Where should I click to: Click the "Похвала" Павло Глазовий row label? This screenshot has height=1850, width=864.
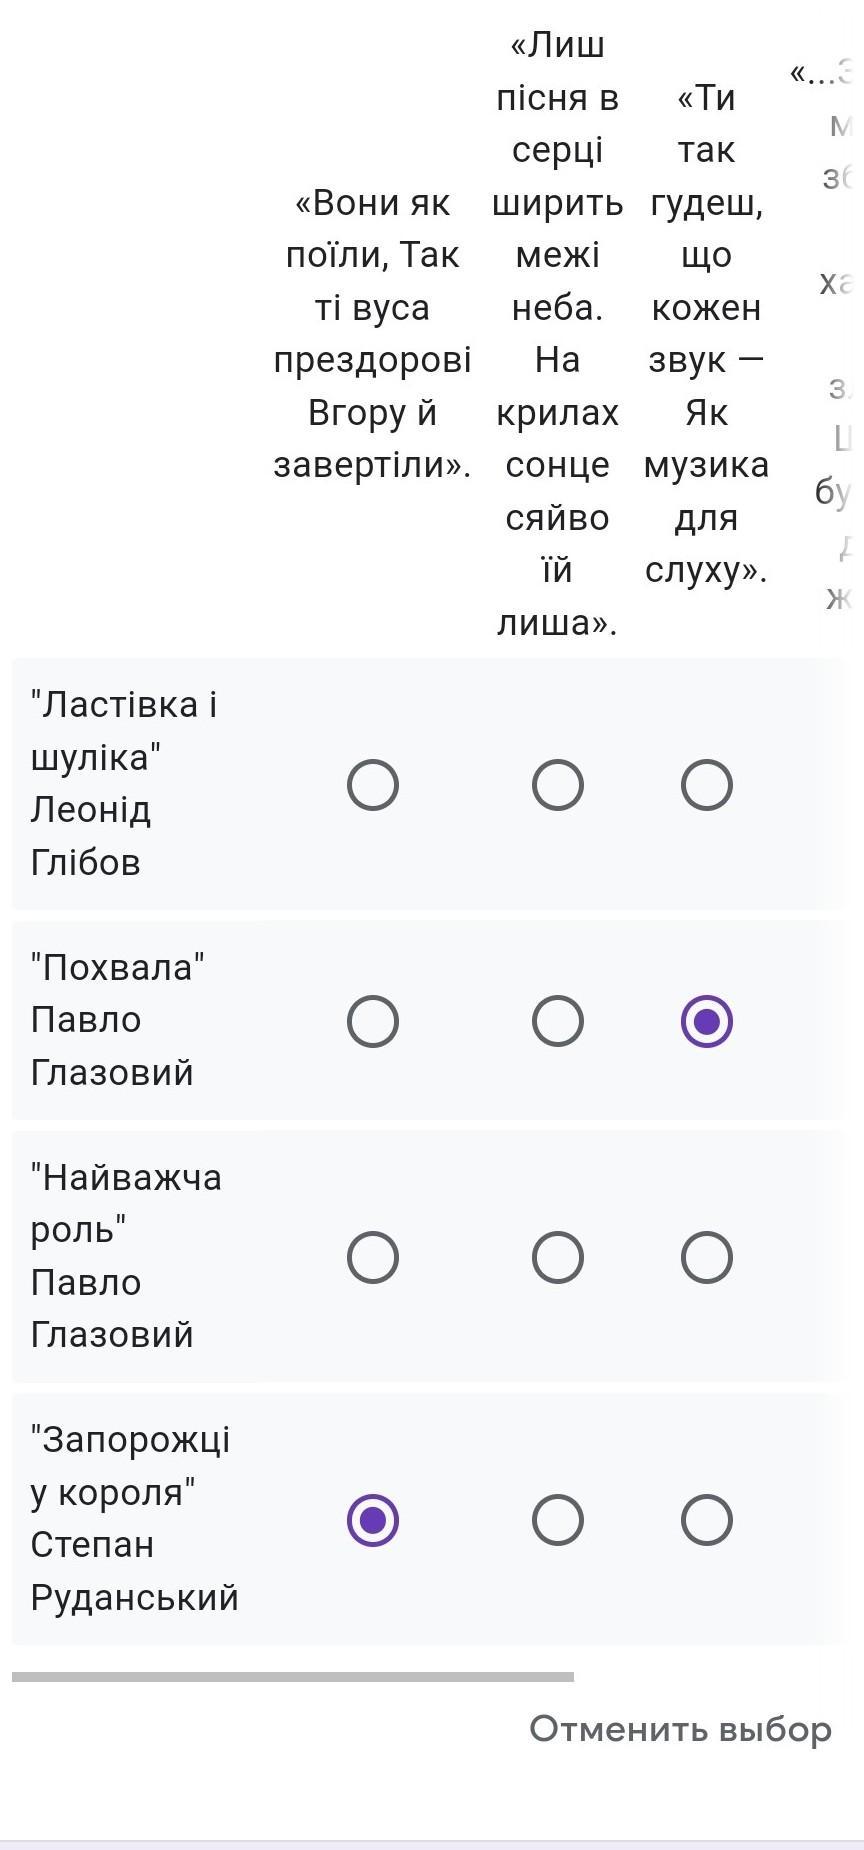pos(118,1020)
